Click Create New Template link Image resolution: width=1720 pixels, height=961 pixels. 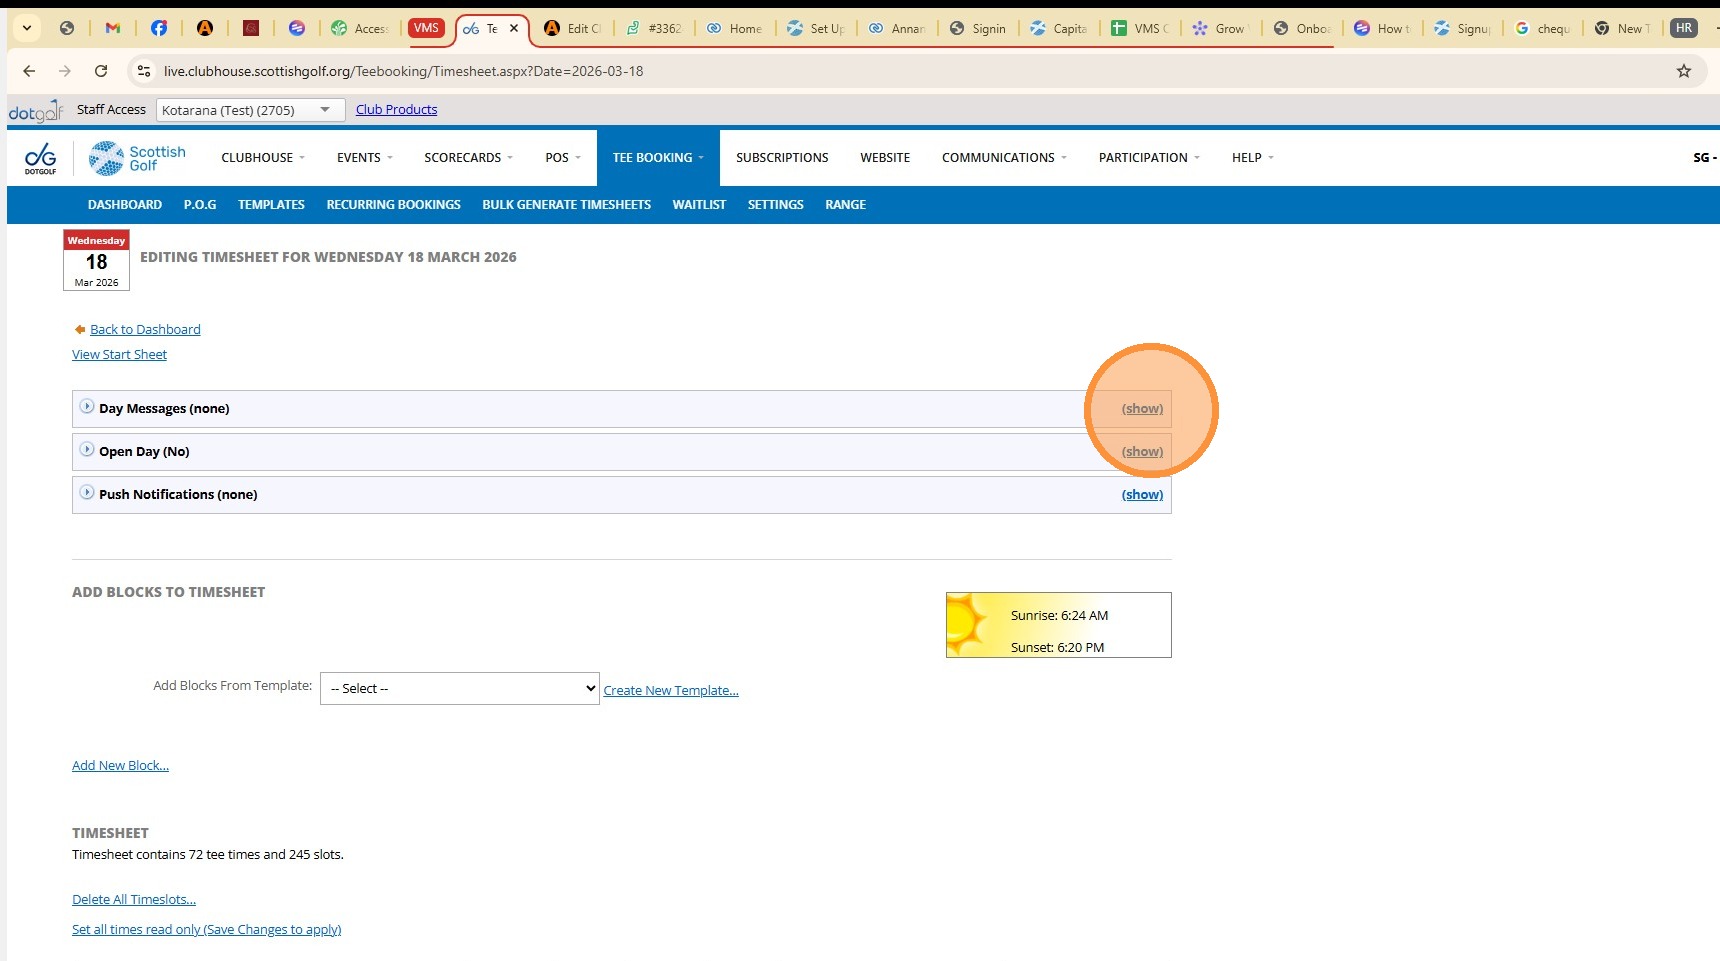tap(671, 691)
